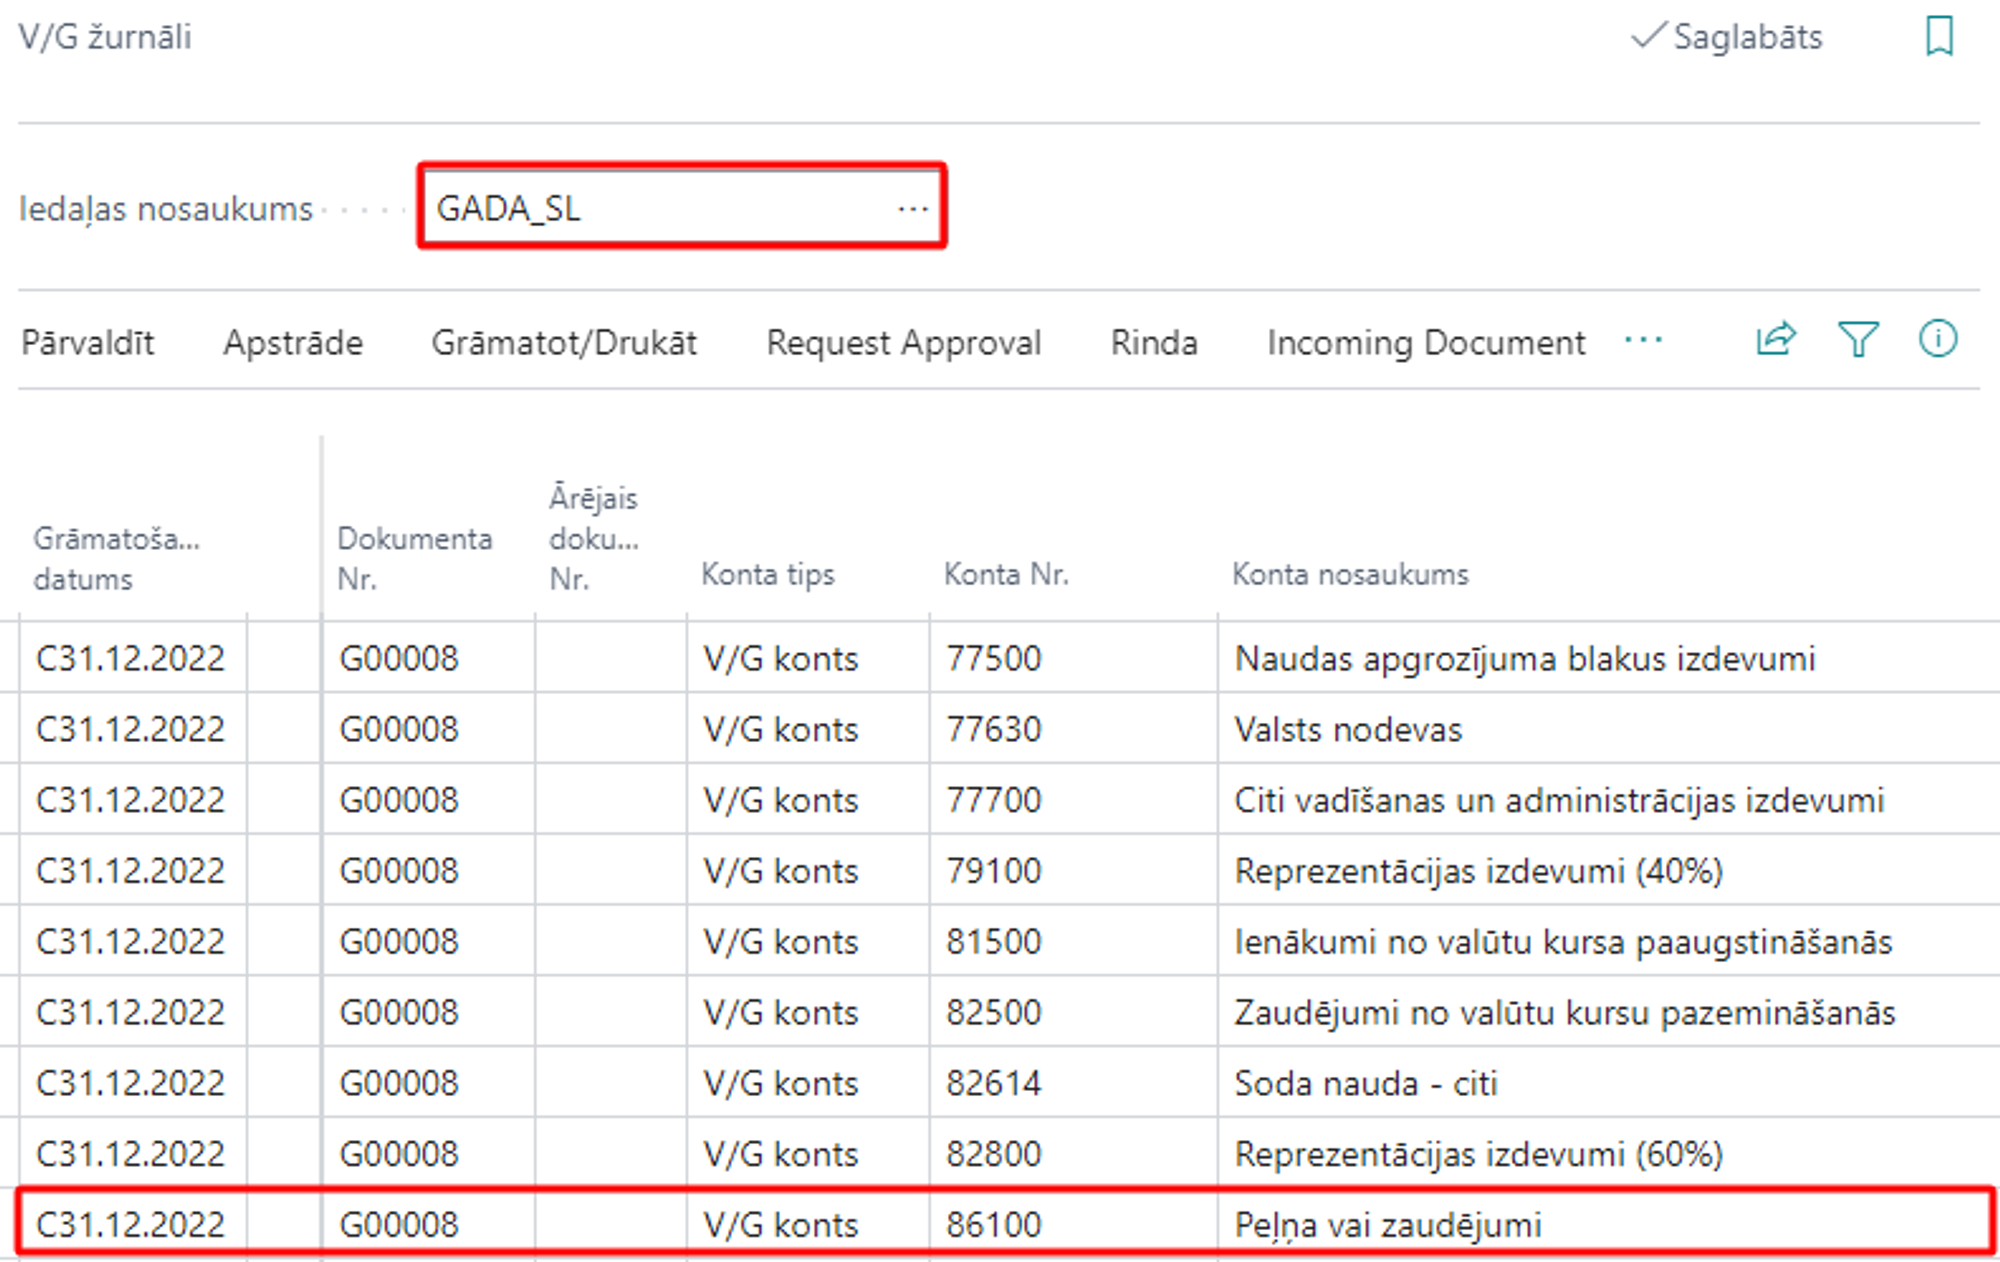The width and height of the screenshot is (2000, 1262).
Task: Click the Konta Nr. column header
Action: click(x=1006, y=574)
